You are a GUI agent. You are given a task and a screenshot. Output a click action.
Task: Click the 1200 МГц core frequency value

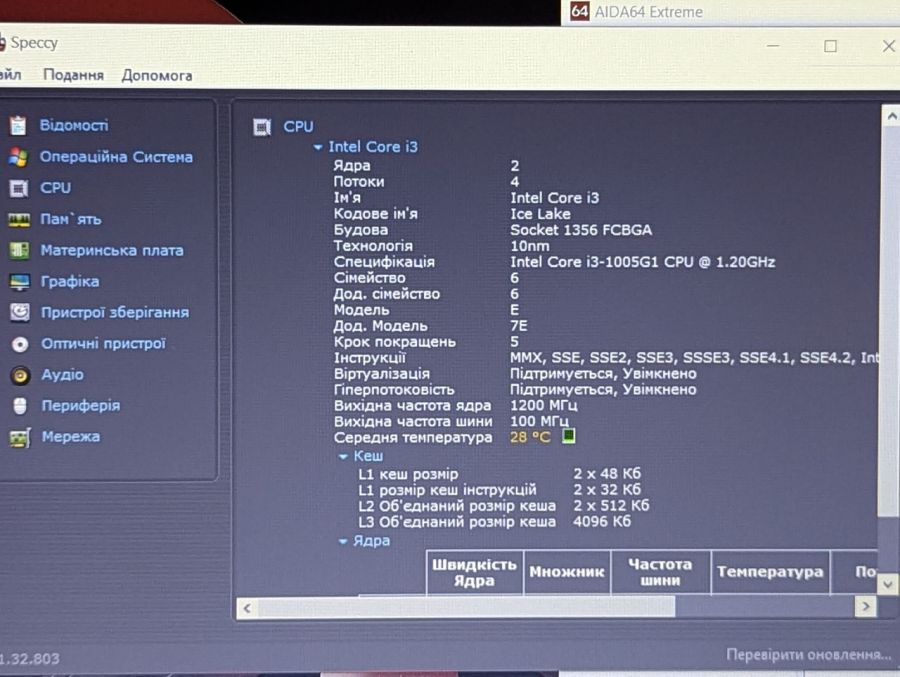point(544,405)
